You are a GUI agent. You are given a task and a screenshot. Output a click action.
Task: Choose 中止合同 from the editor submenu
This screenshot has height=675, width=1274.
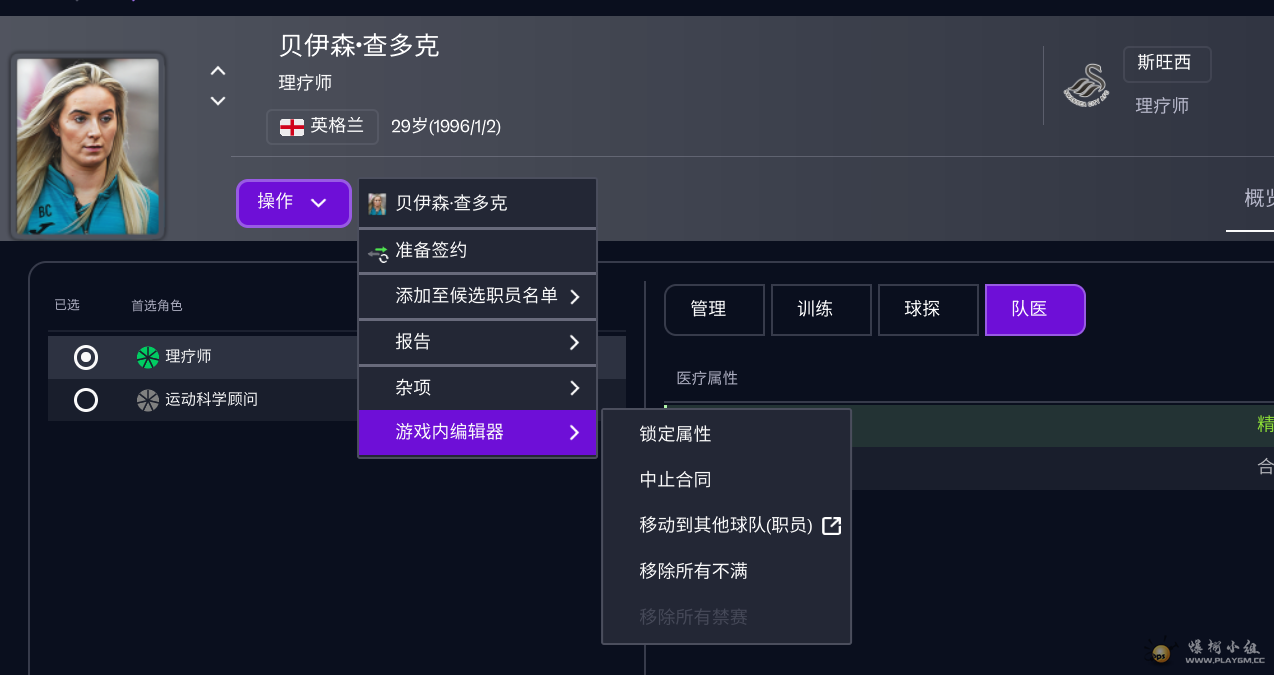point(676,480)
